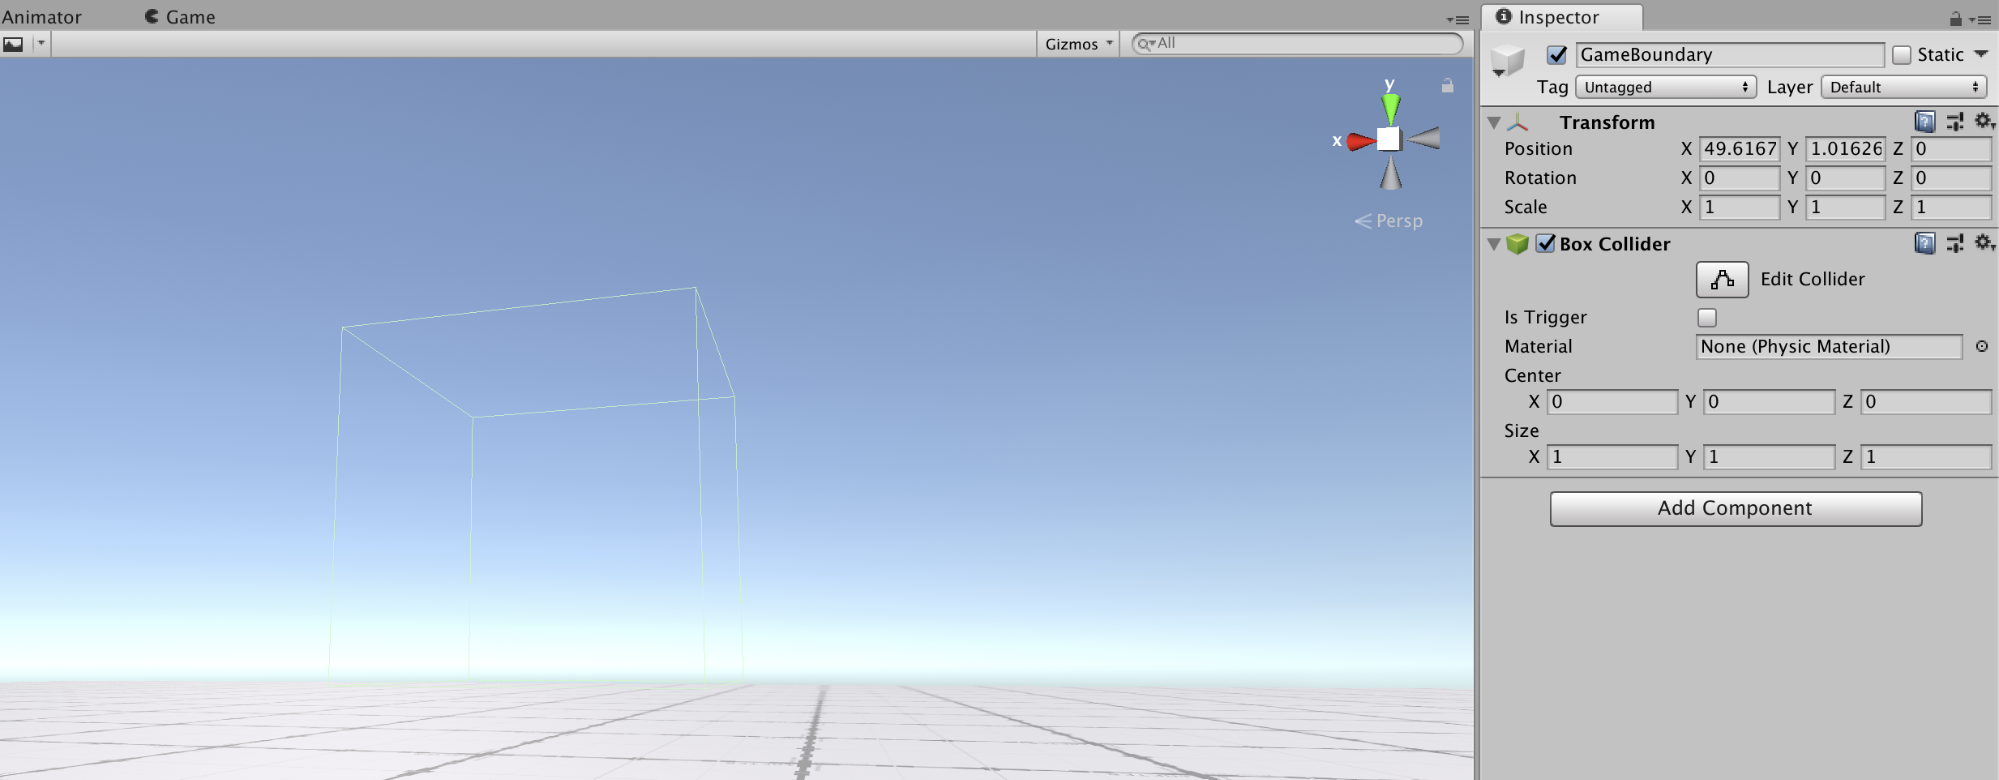The width and height of the screenshot is (1999, 780).
Task: Click the red X axis cone on gizmo
Action: 1361,141
